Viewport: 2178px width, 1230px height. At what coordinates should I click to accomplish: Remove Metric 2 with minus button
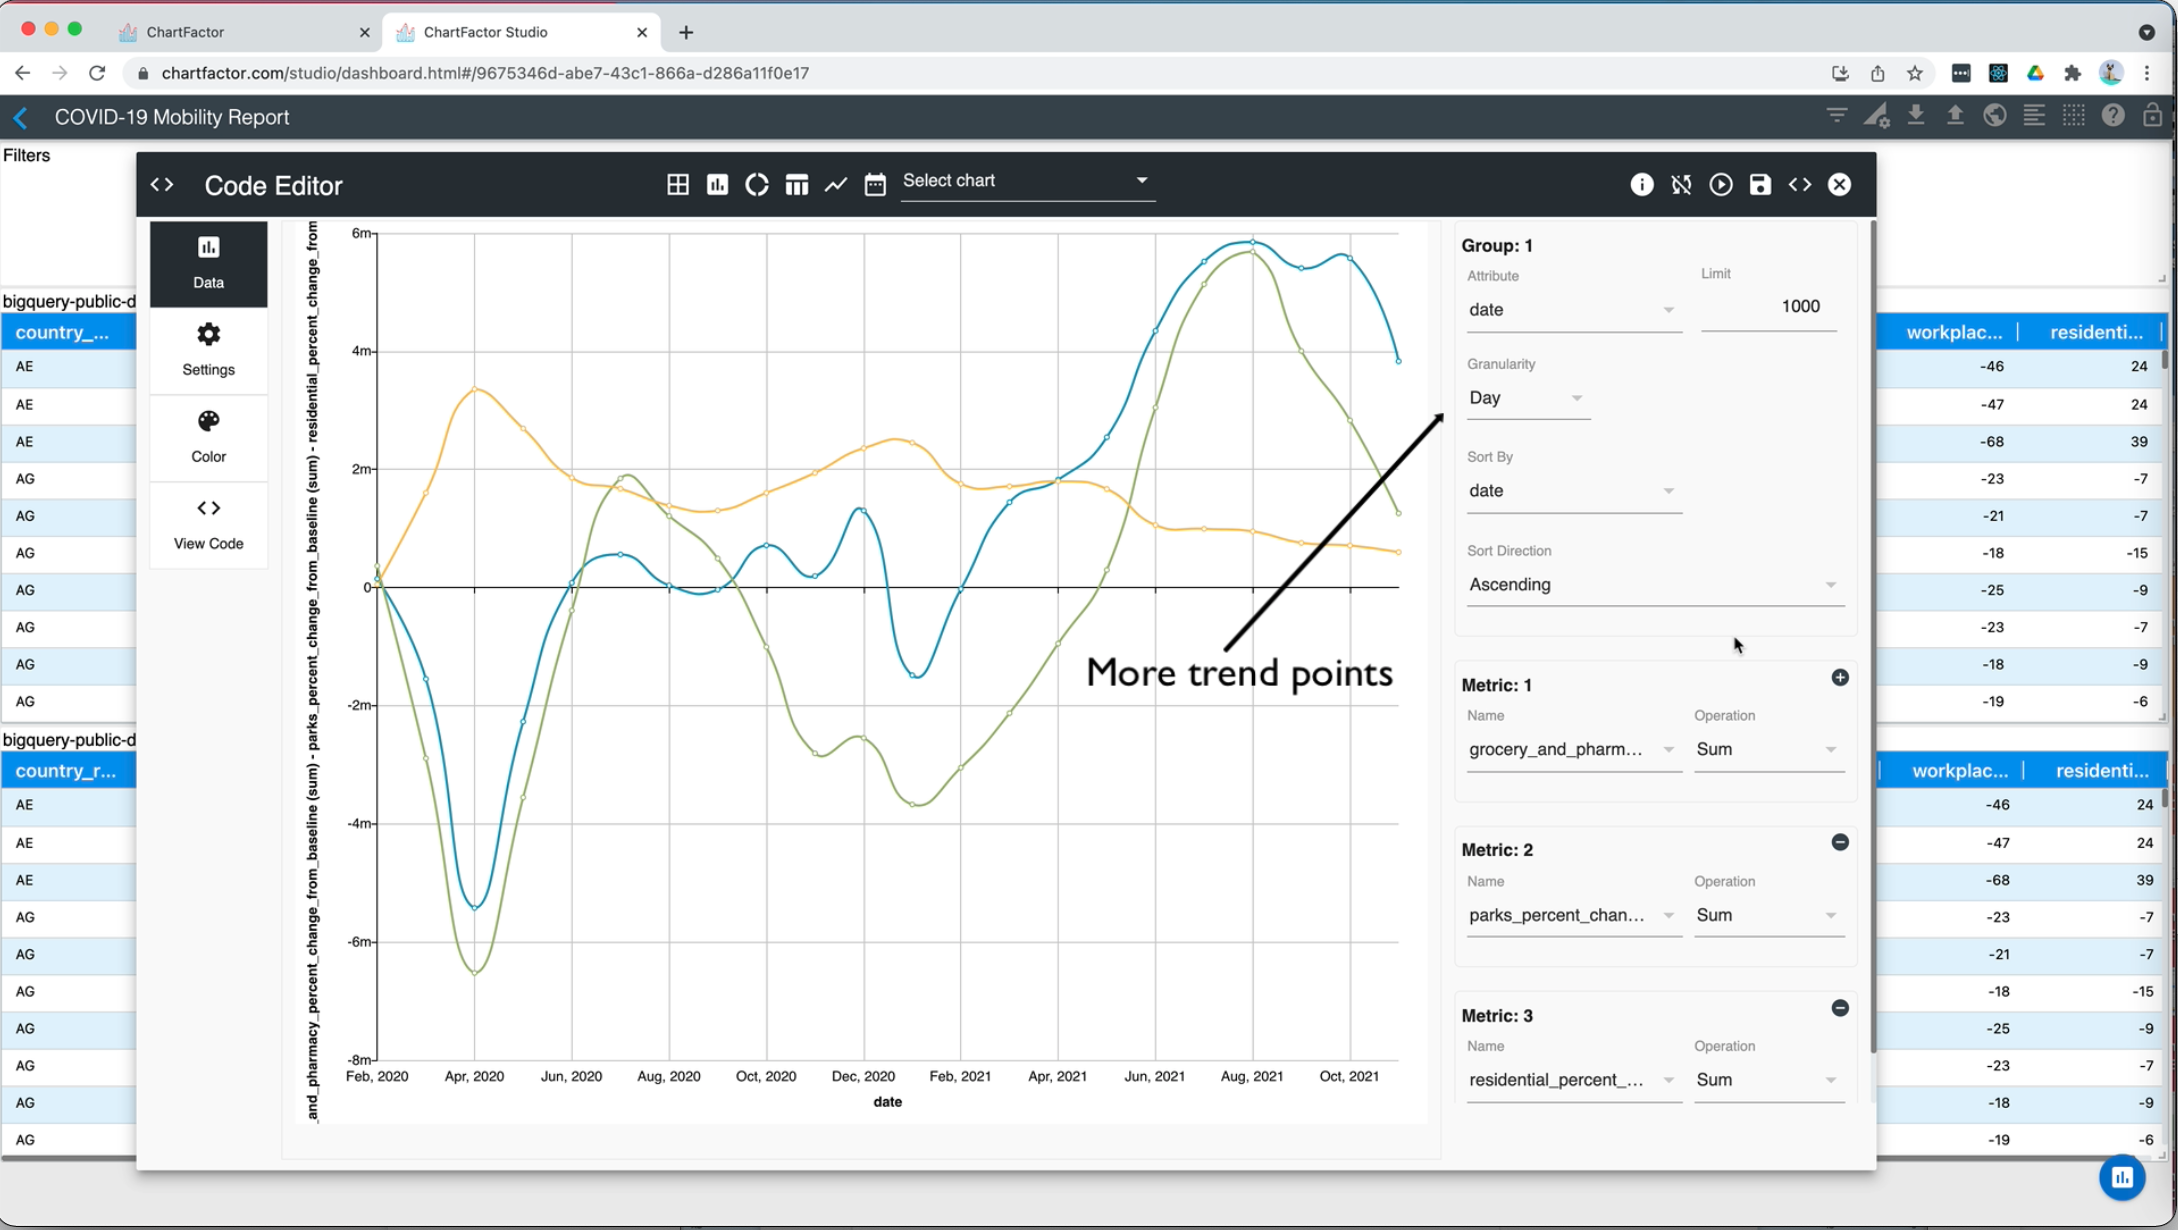pos(1839,843)
